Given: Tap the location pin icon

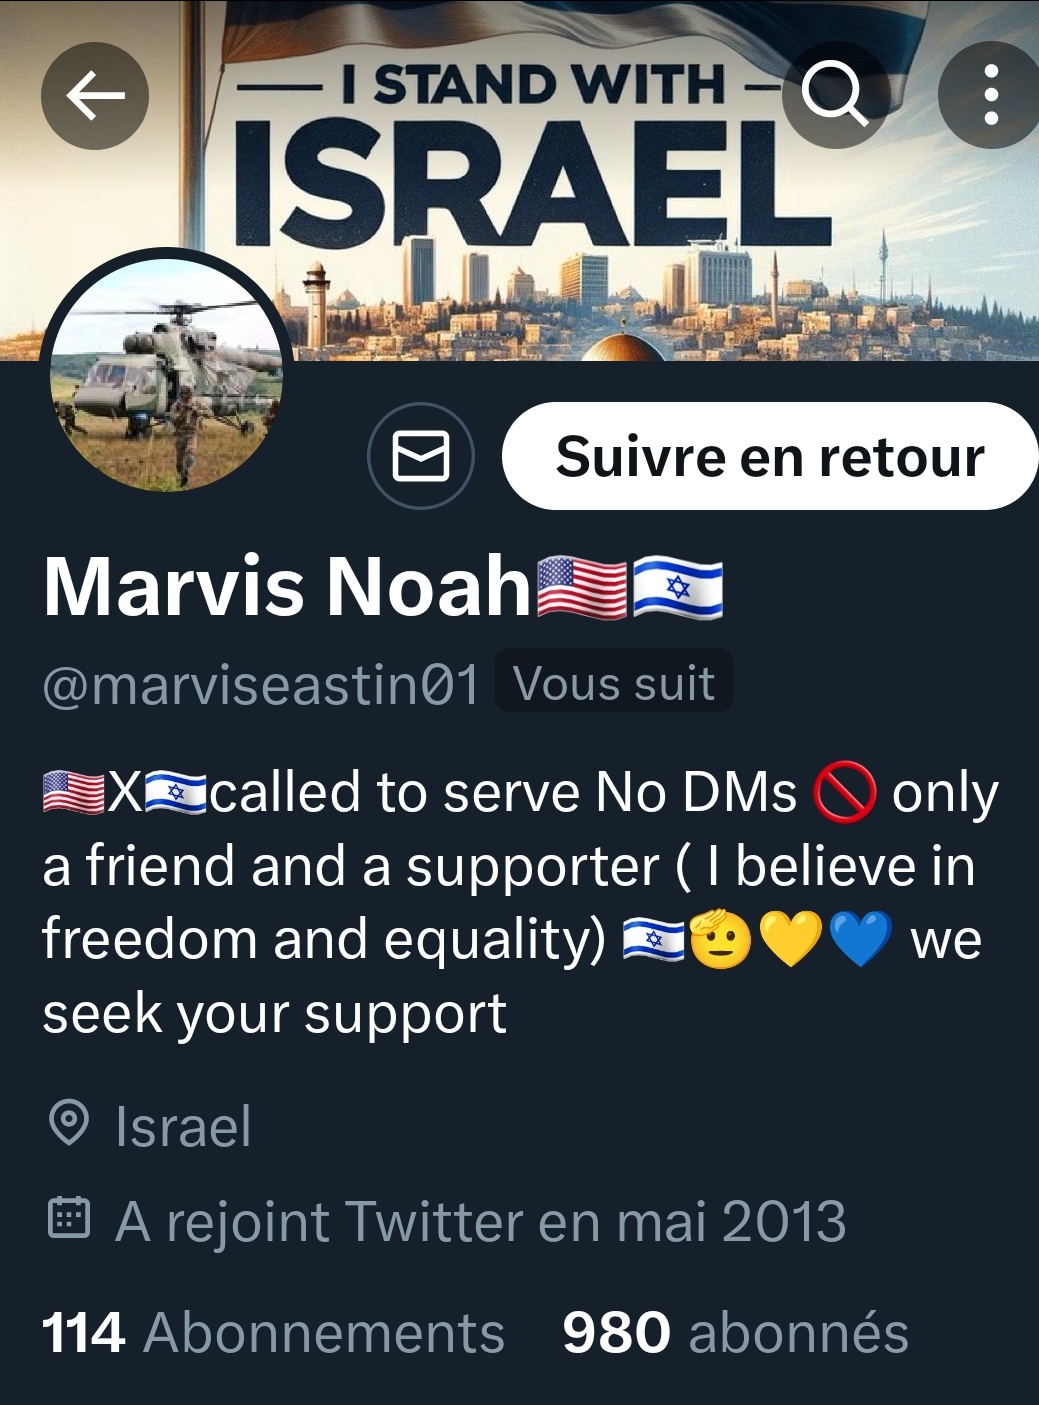Looking at the screenshot, I should tap(69, 1124).
